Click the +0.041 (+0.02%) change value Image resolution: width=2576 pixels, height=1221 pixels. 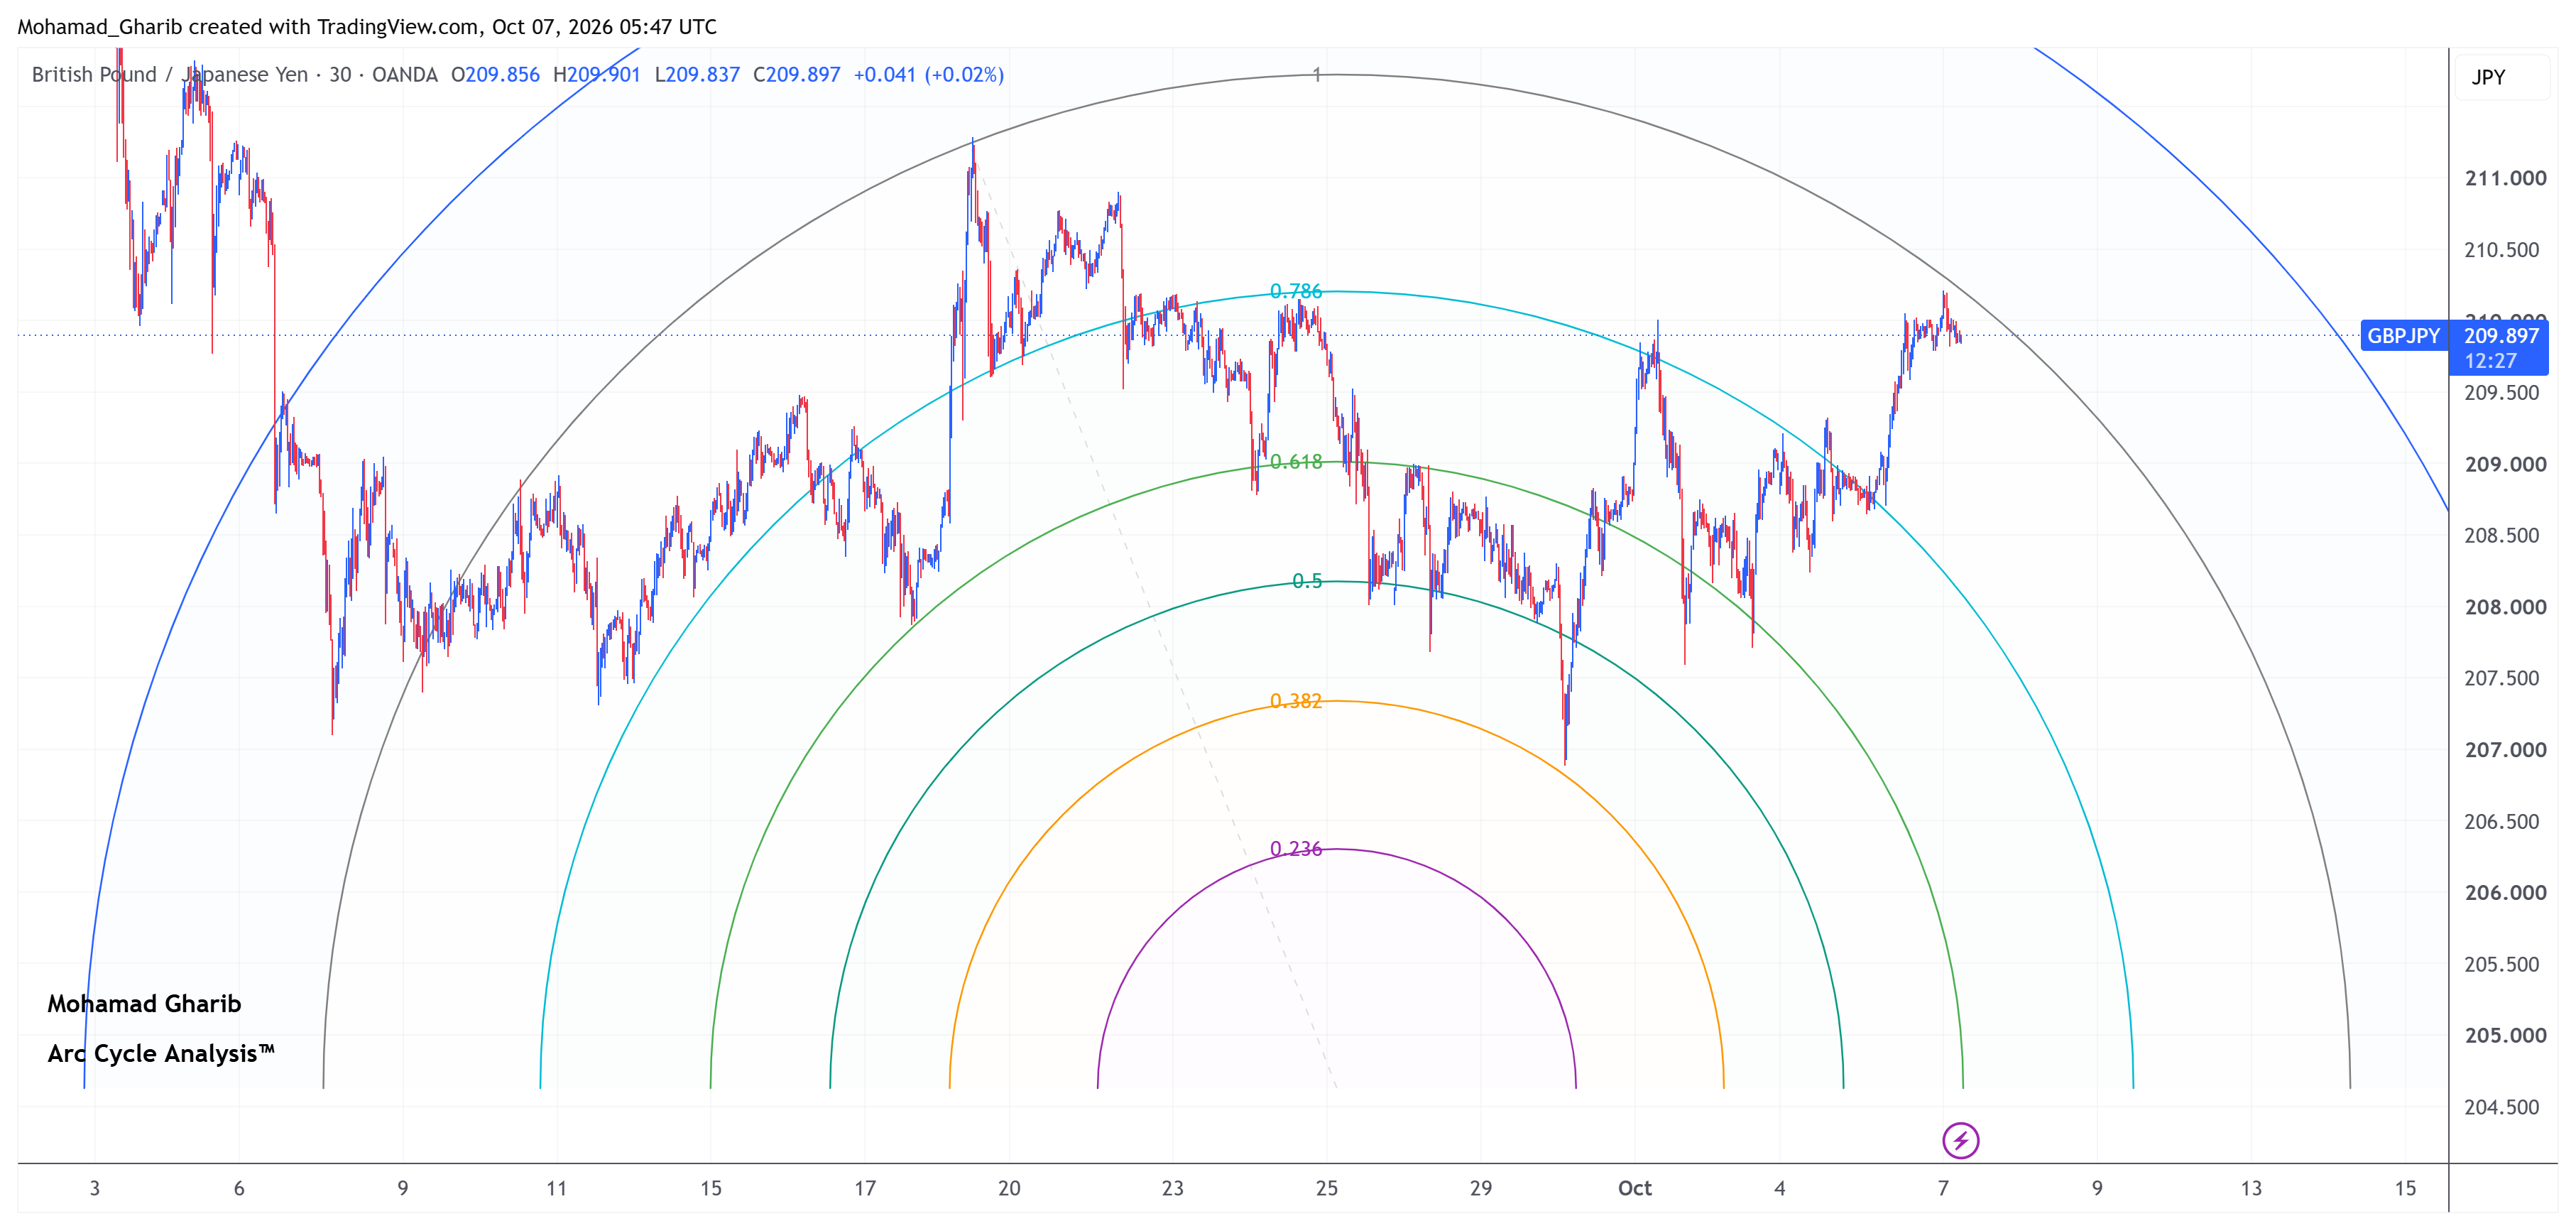[929, 75]
